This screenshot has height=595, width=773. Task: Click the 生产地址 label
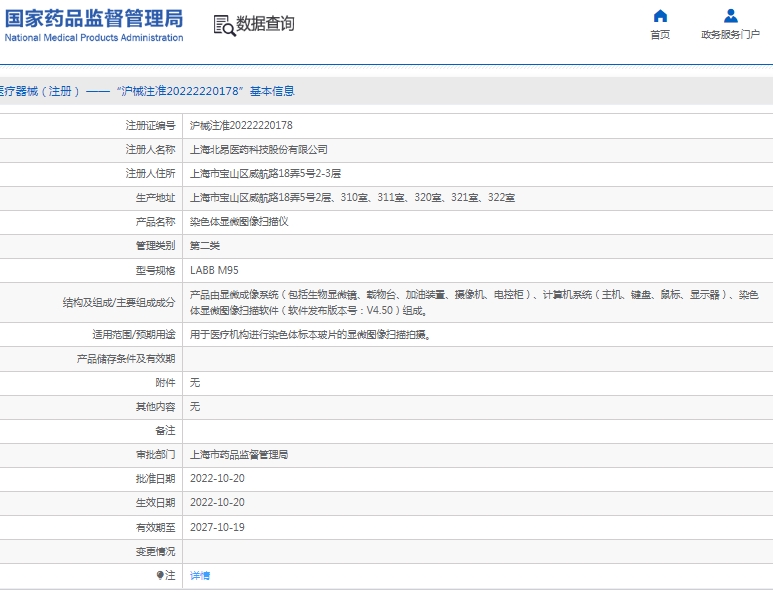(x=155, y=198)
